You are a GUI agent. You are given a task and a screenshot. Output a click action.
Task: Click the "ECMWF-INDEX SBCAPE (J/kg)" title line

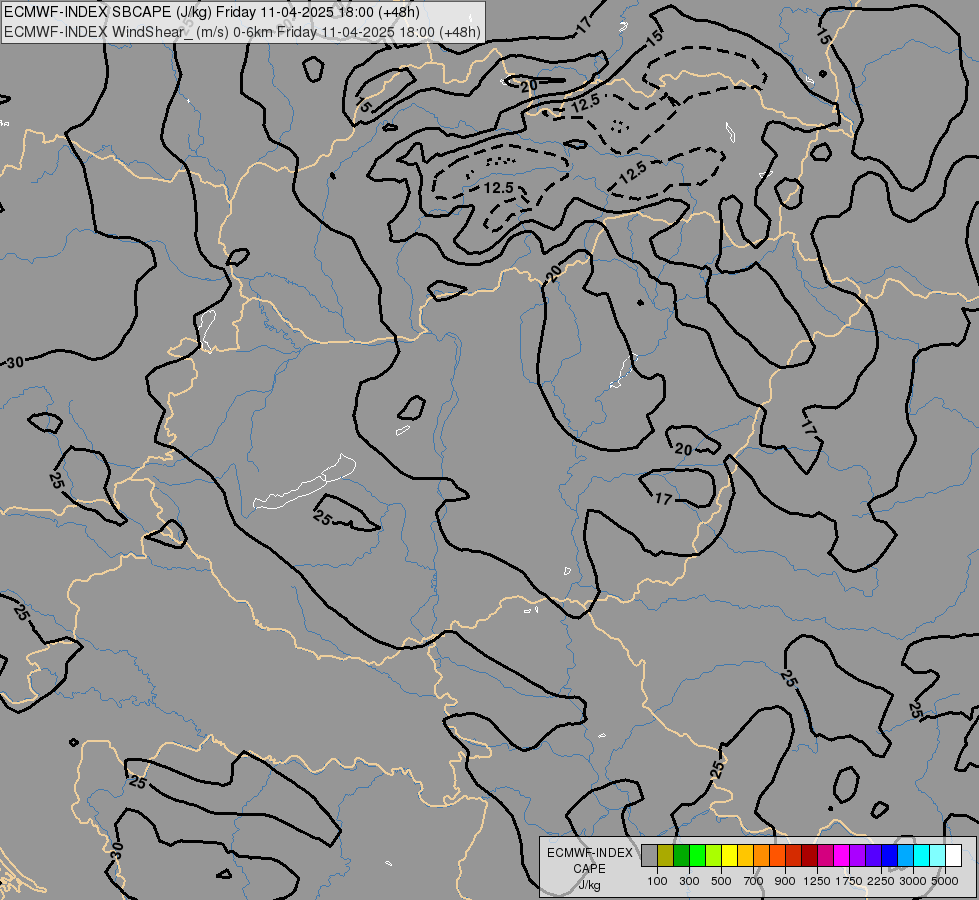click(212, 12)
